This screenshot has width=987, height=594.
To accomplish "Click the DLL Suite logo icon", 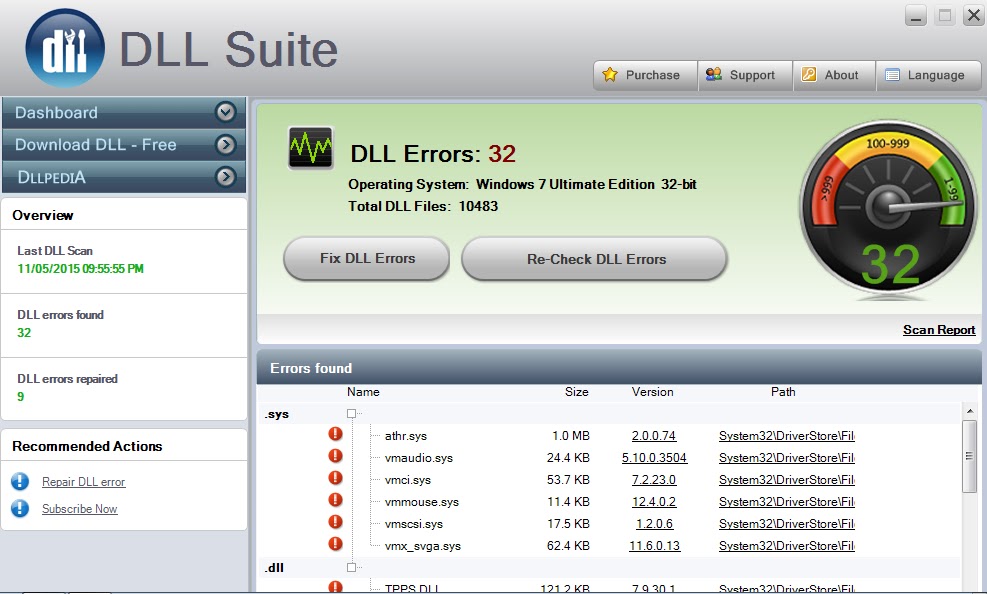I will [x=65, y=48].
